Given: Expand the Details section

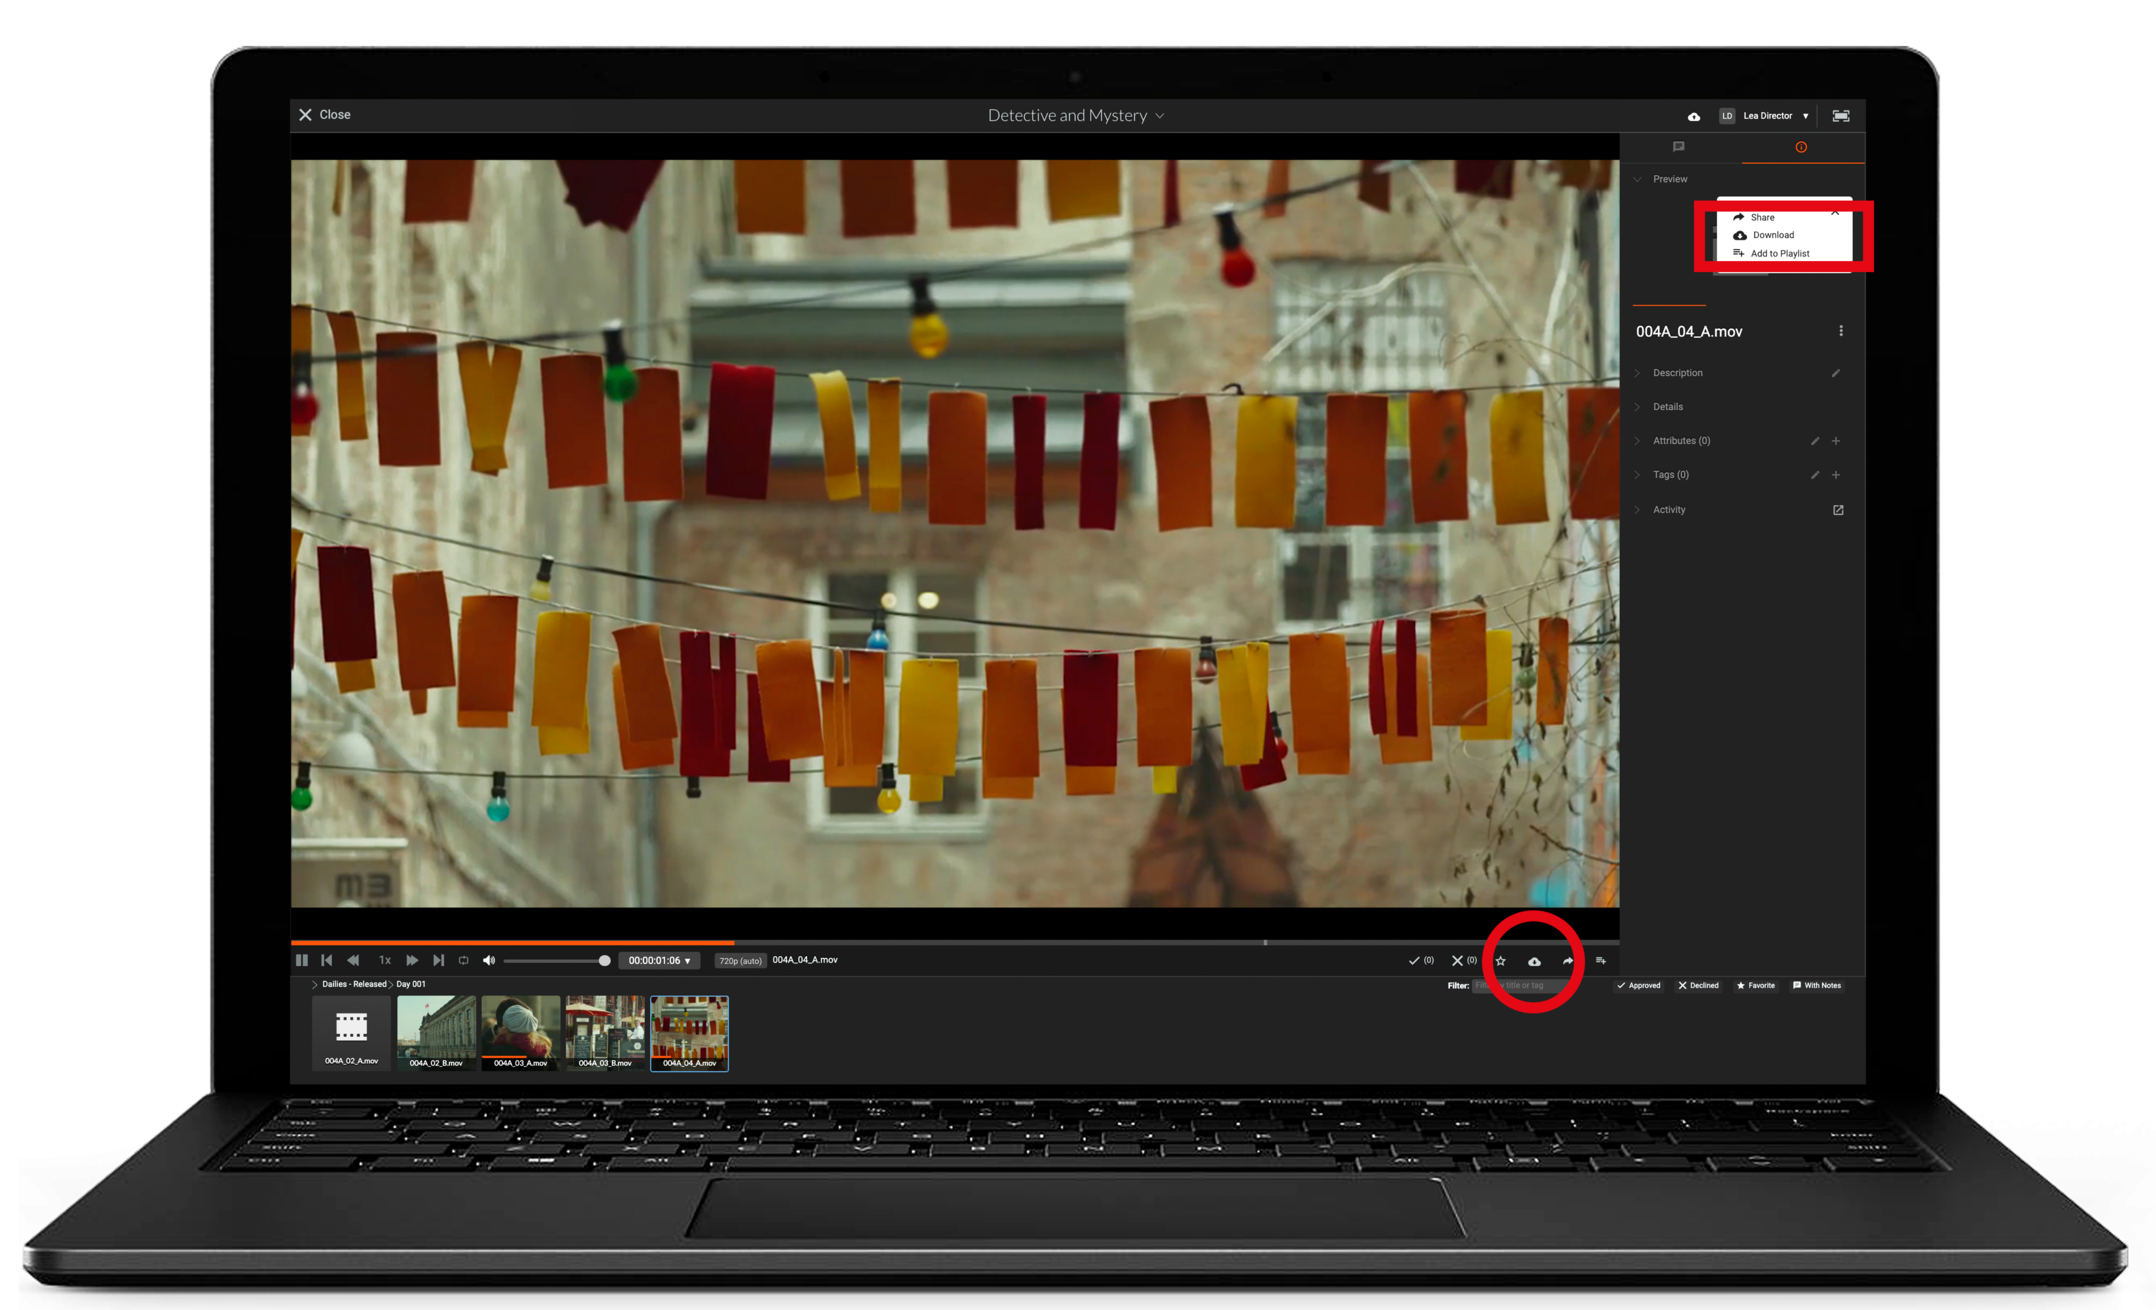Looking at the screenshot, I should tap(1667, 407).
